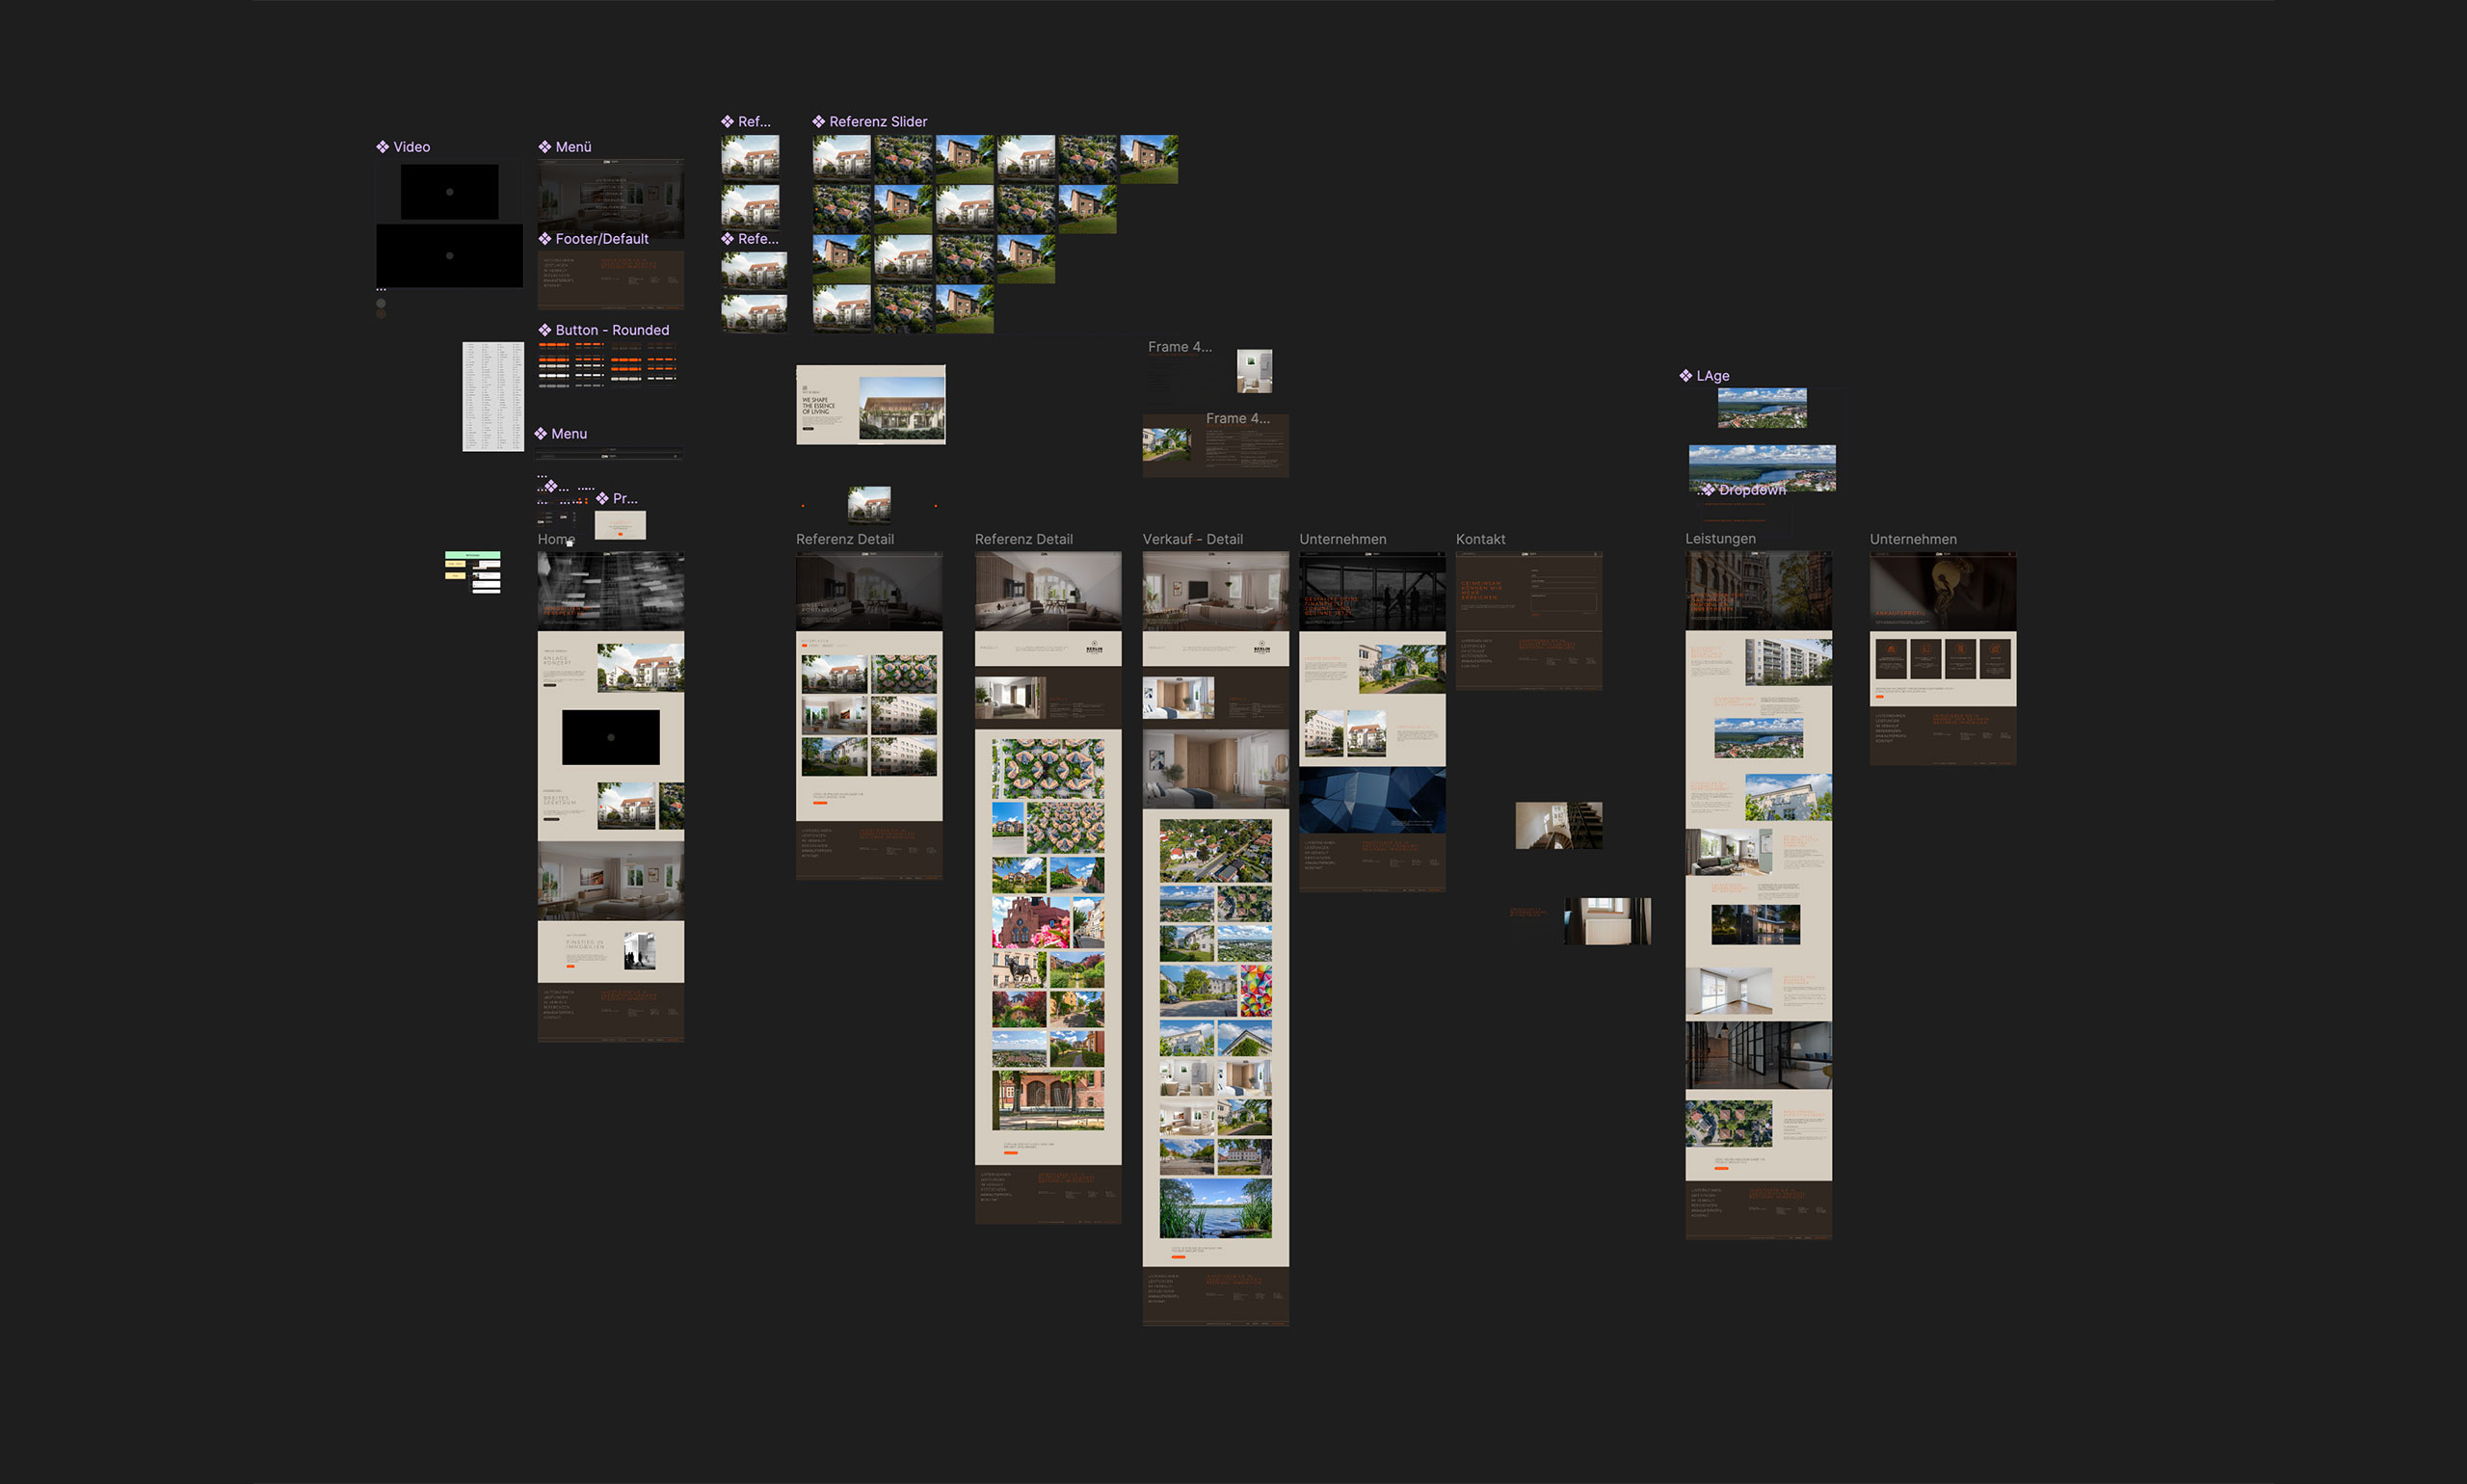Click the component icon next to LAge
This screenshot has height=1484, width=2467.
(1686, 376)
